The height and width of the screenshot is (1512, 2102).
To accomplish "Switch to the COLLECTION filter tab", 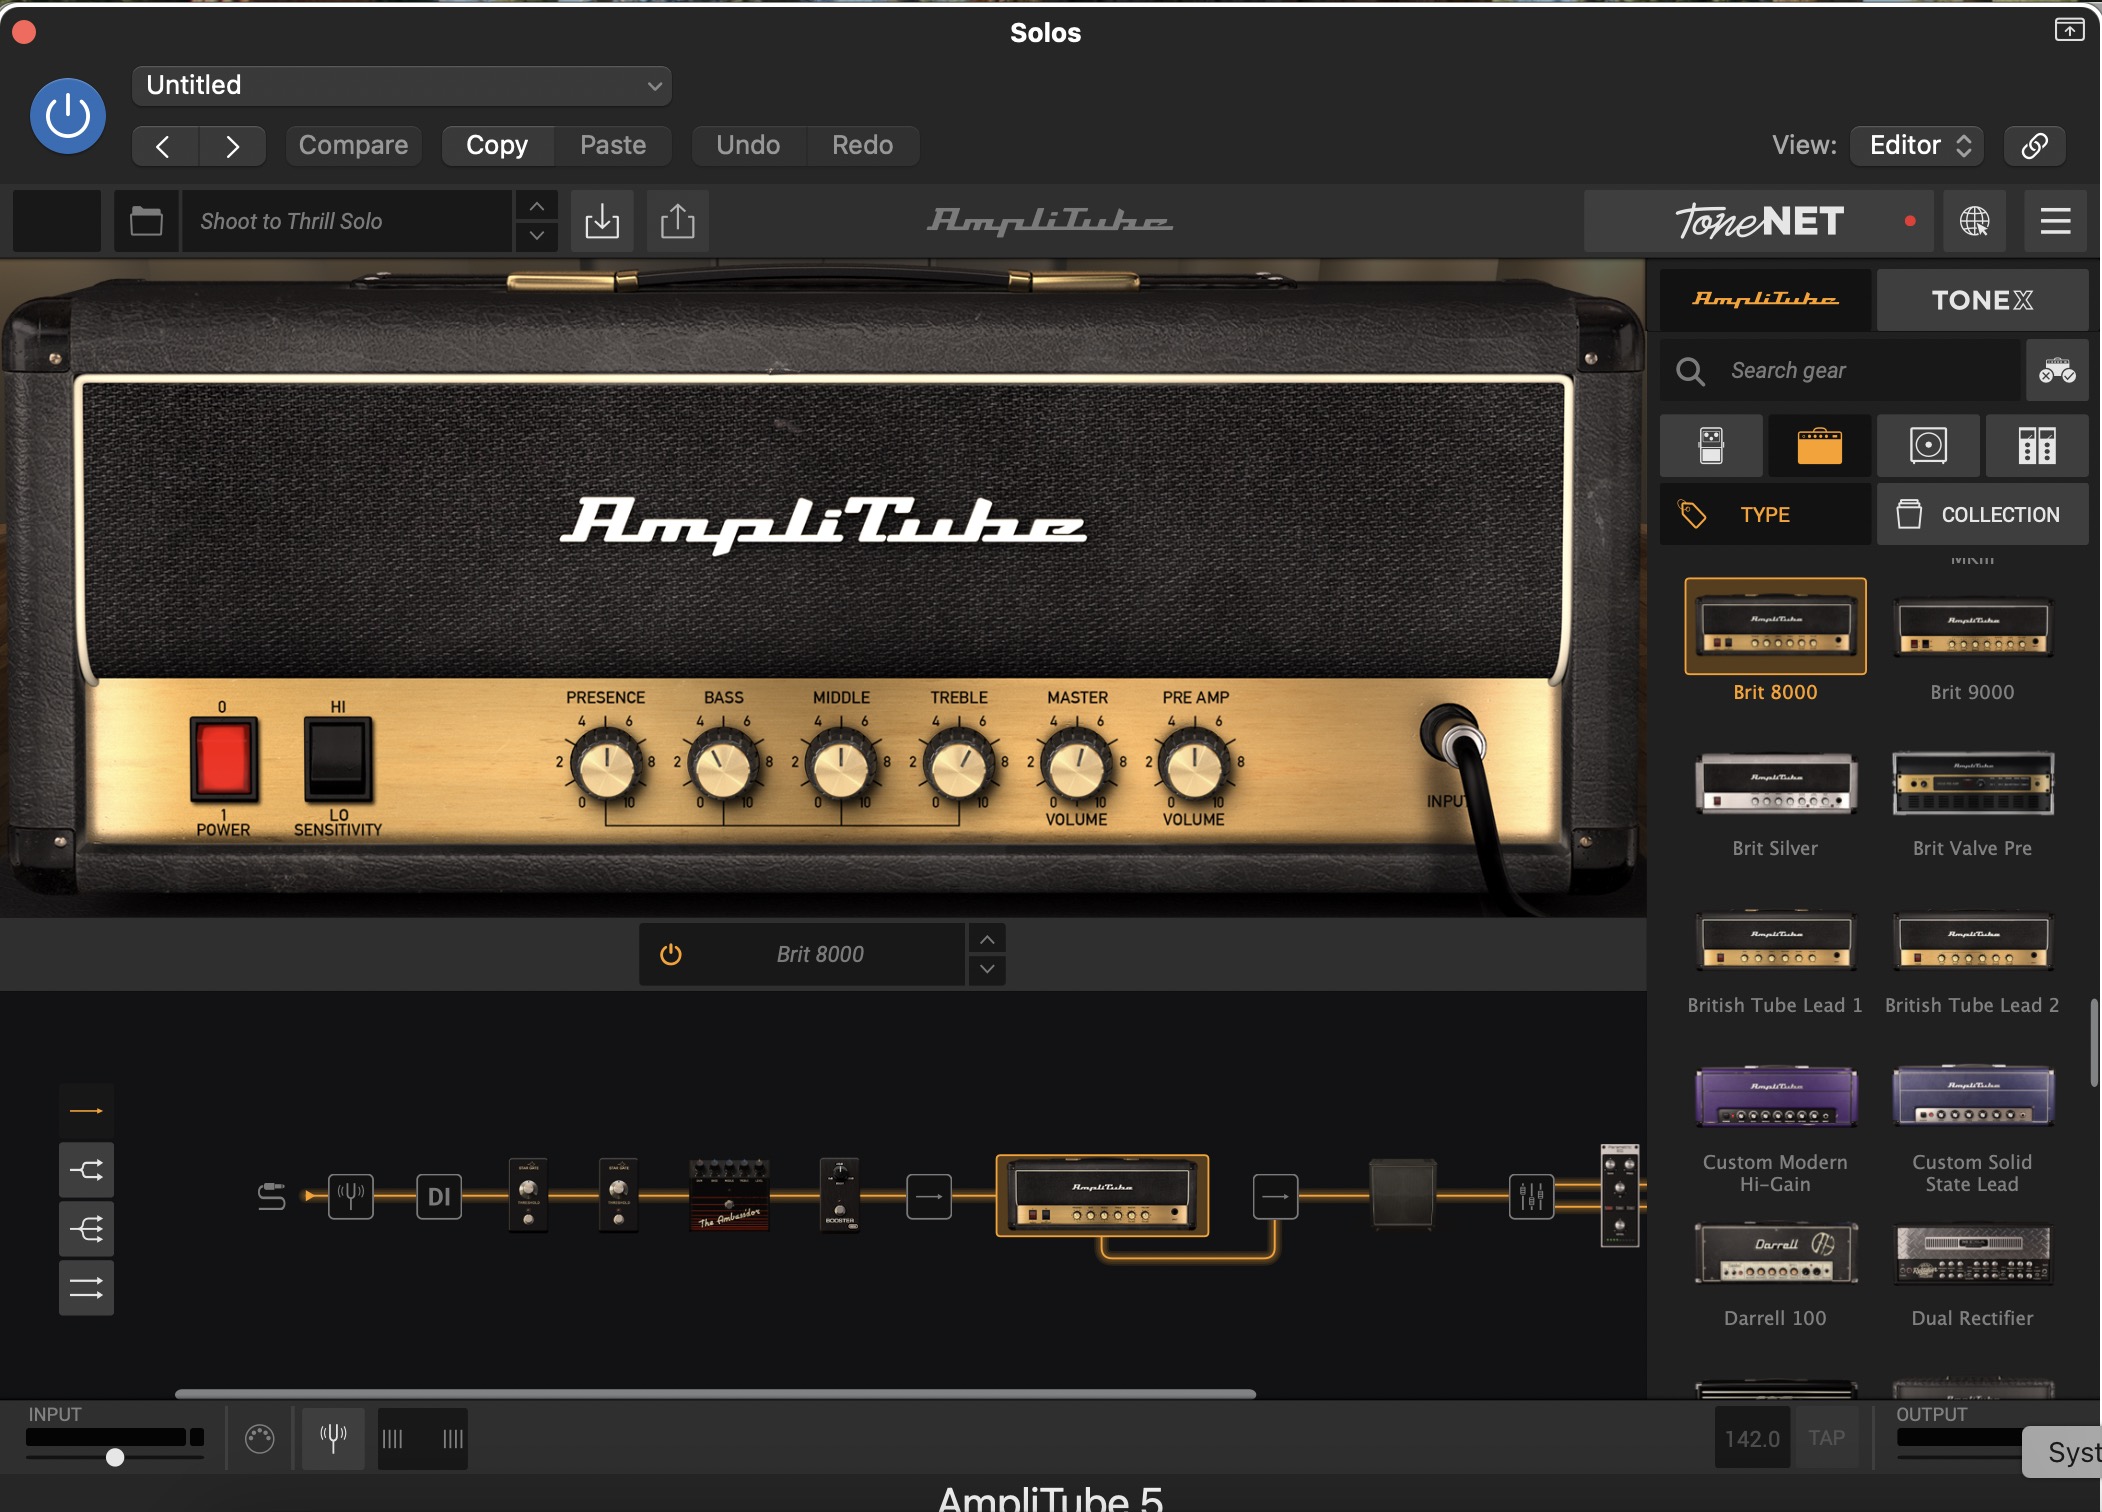I will (1982, 515).
